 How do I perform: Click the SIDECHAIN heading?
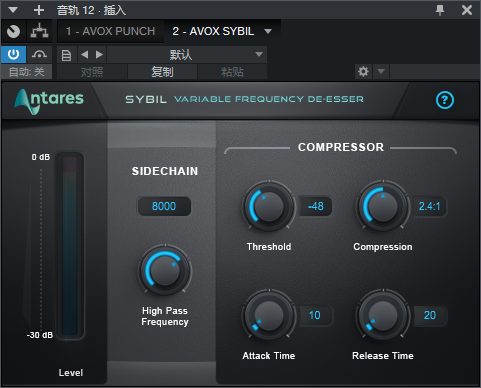click(x=165, y=171)
